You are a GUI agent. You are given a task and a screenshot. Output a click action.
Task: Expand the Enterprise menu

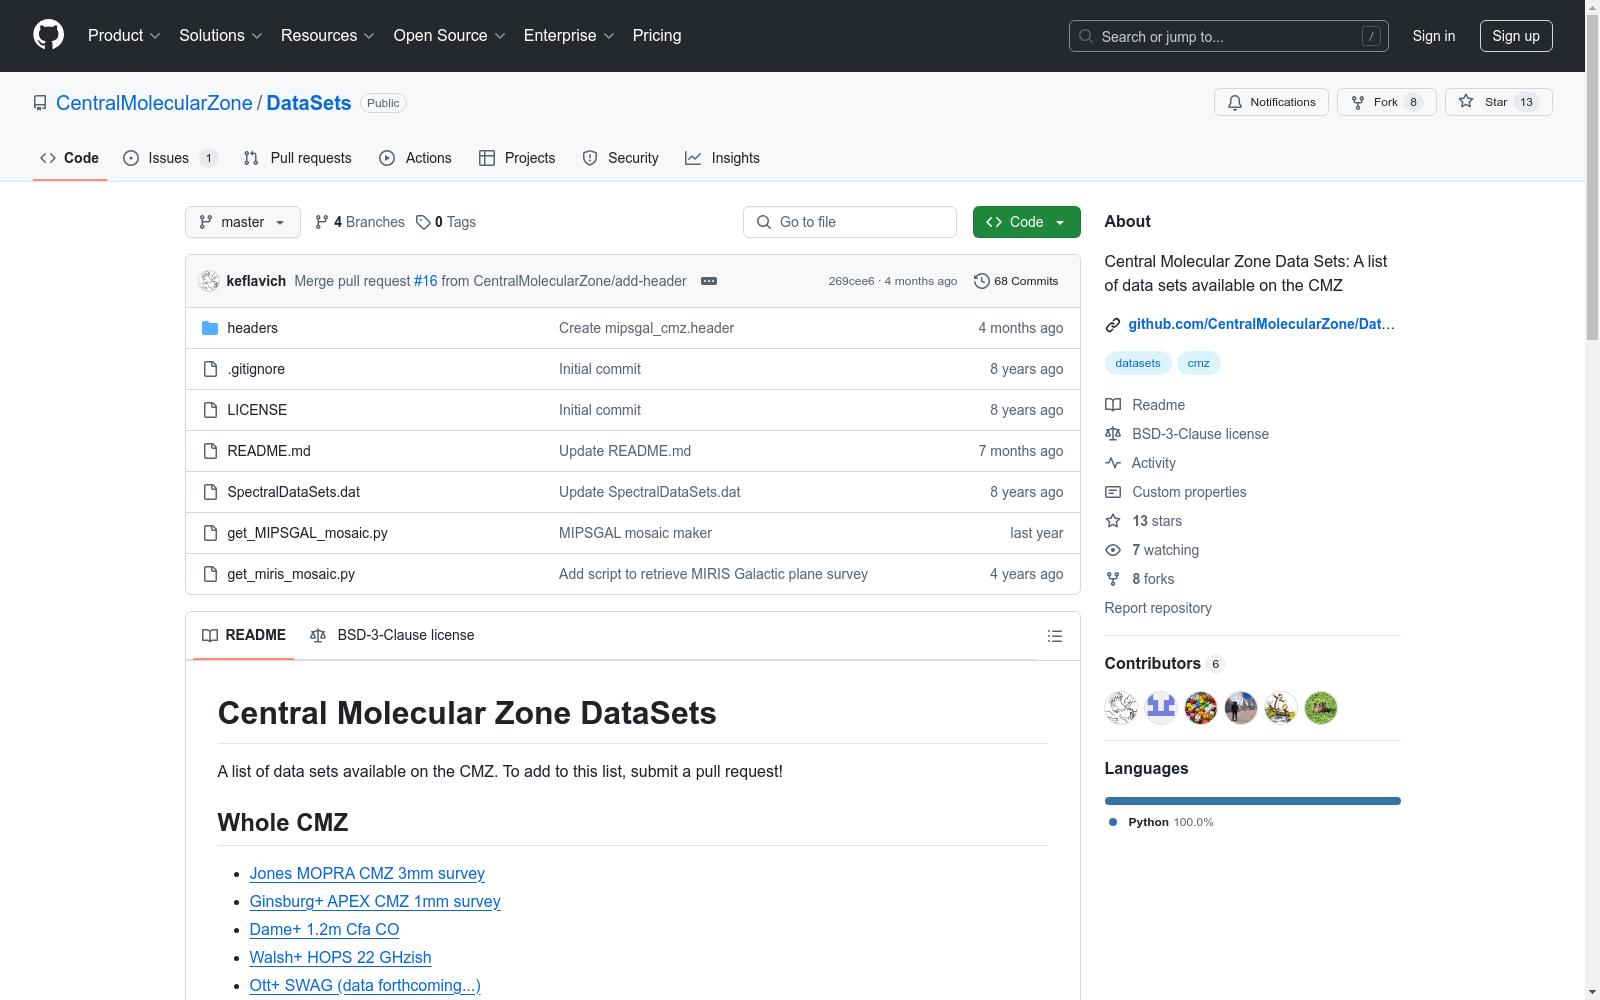(x=569, y=36)
